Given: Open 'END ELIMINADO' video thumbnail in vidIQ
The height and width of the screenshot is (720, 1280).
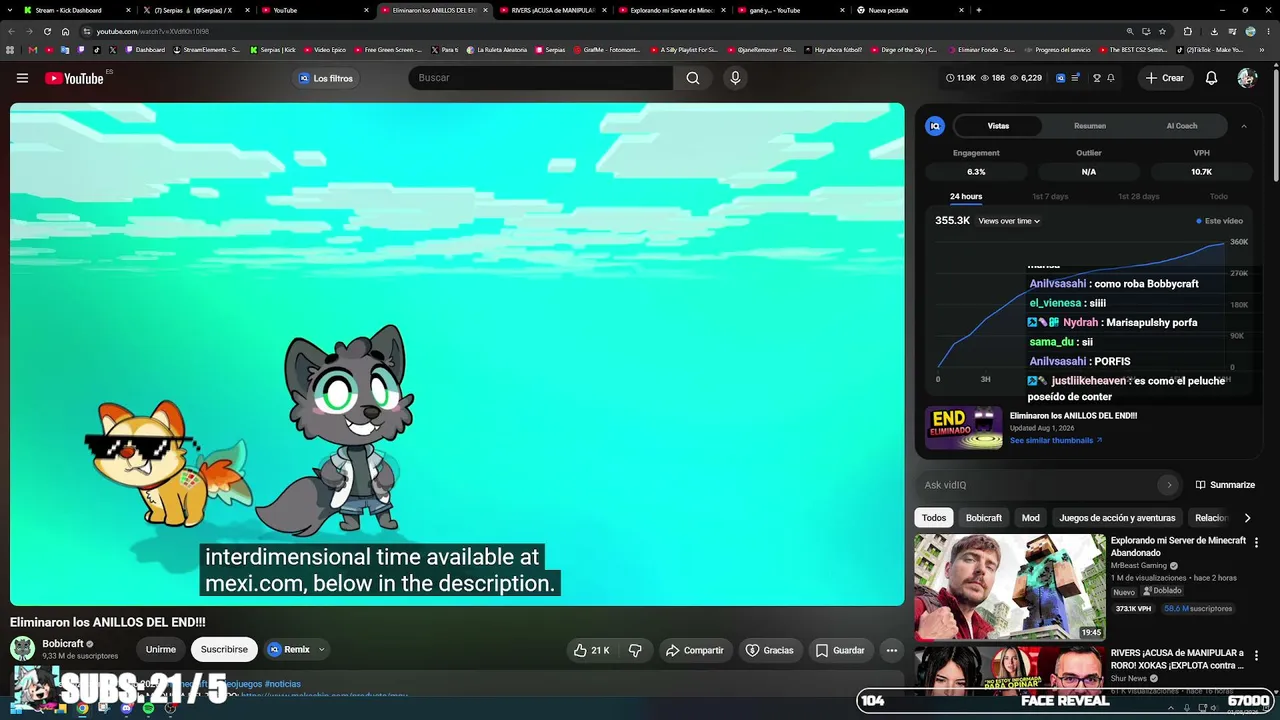Looking at the screenshot, I should [x=964, y=428].
